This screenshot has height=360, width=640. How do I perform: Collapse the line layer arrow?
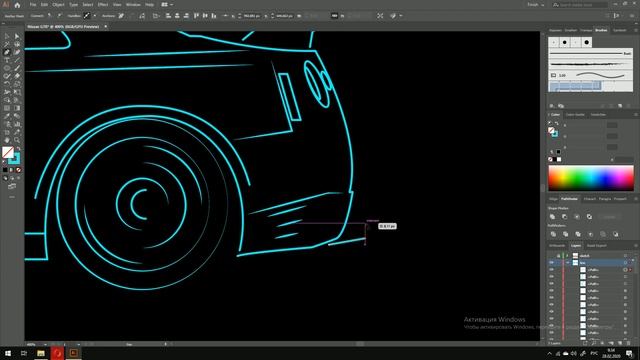tap(567, 263)
